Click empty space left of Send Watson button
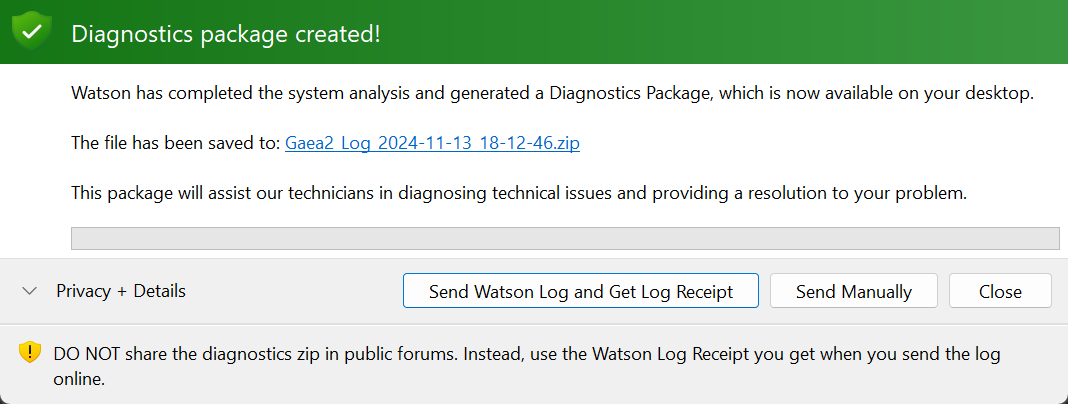 point(300,291)
